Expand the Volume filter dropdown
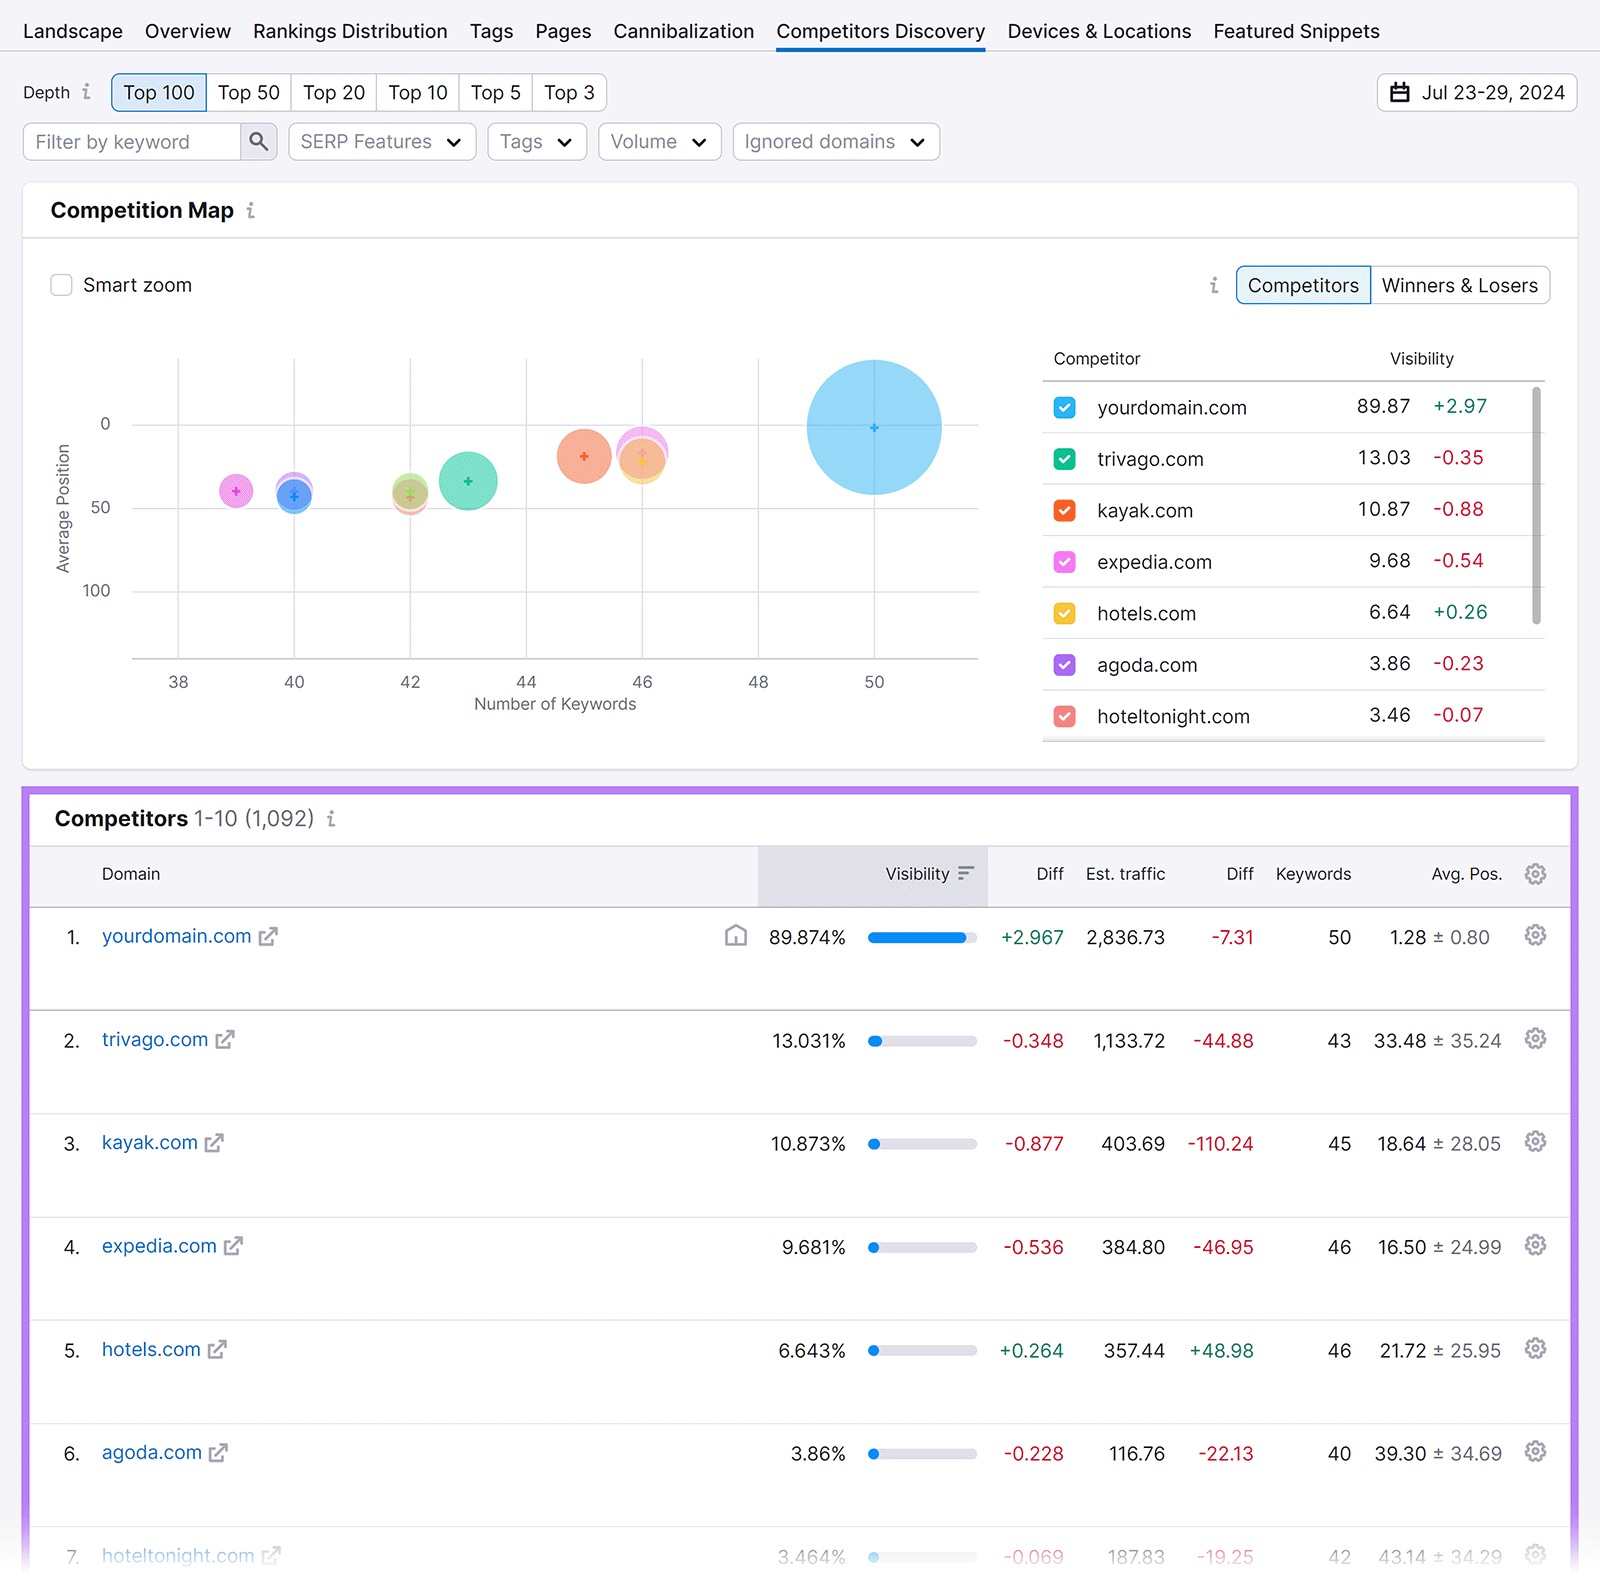Screen dimensions: 1600x1578 click(659, 142)
